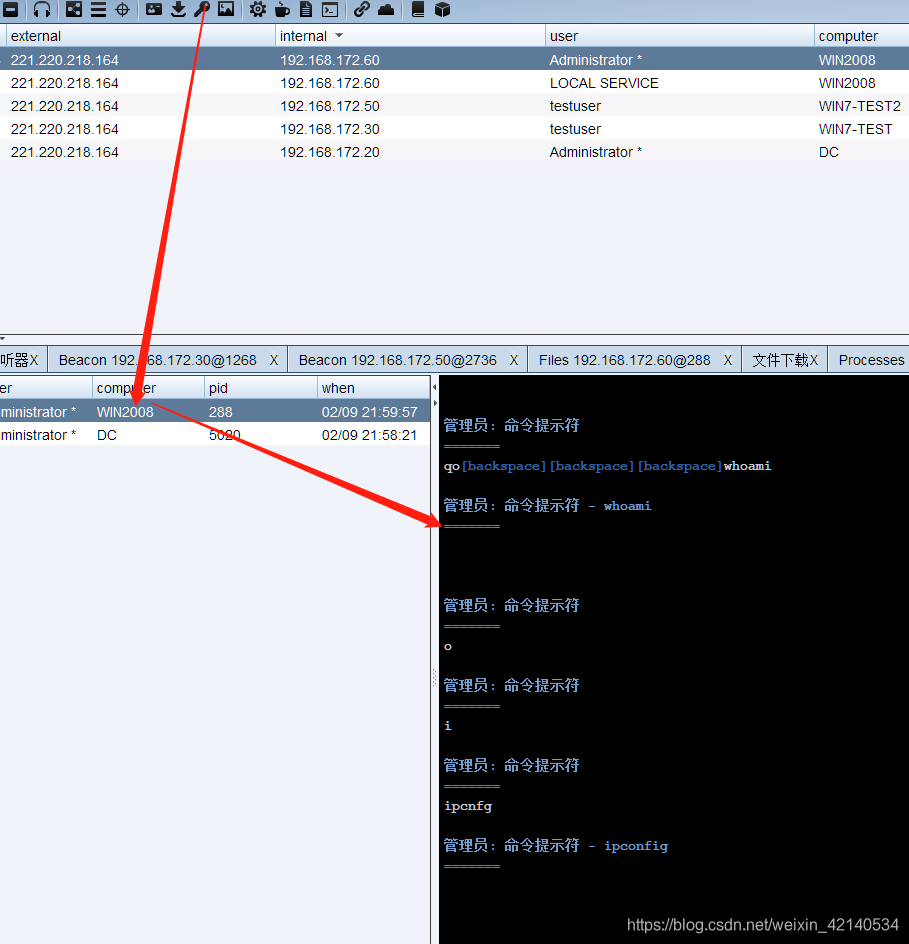Close the Files 192.168.172.60@288 tab
The image size is (909, 944).
pyautogui.click(x=728, y=360)
